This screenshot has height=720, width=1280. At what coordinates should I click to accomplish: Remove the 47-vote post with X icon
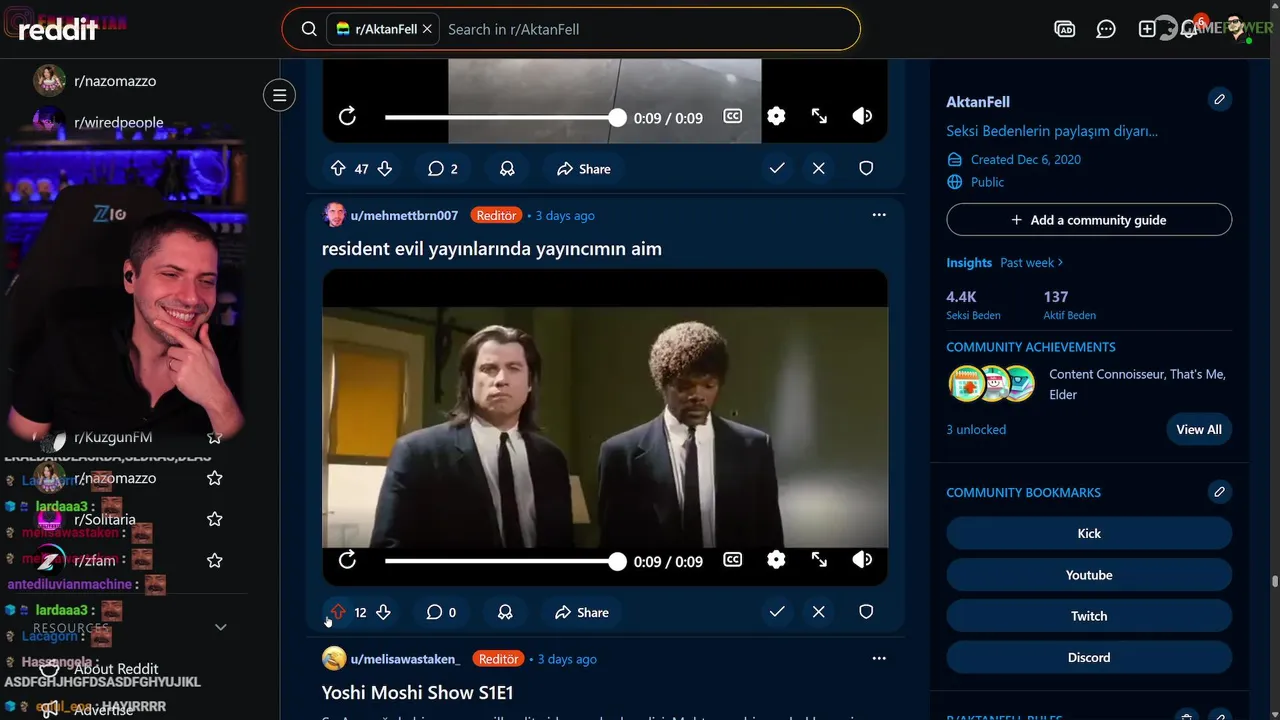point(819,168)
